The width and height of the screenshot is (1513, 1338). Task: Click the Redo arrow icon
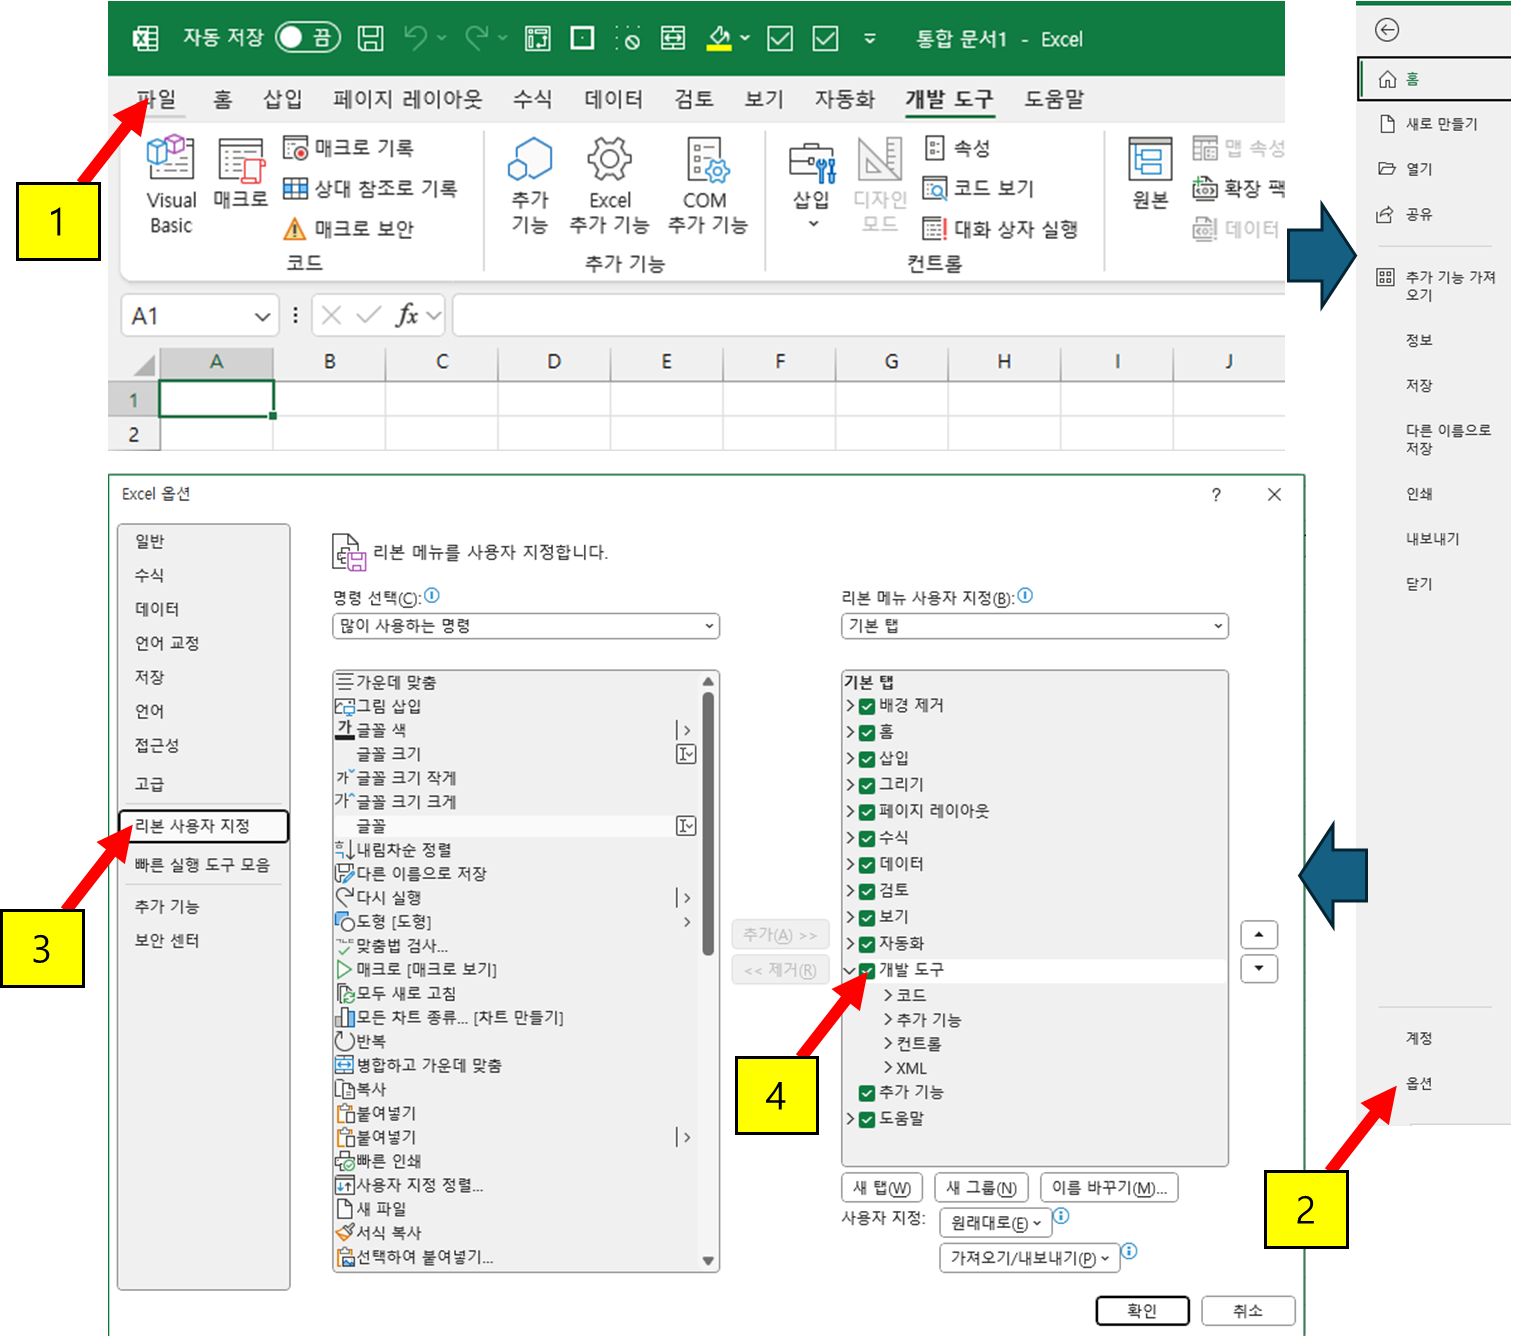tap(477, 39)
